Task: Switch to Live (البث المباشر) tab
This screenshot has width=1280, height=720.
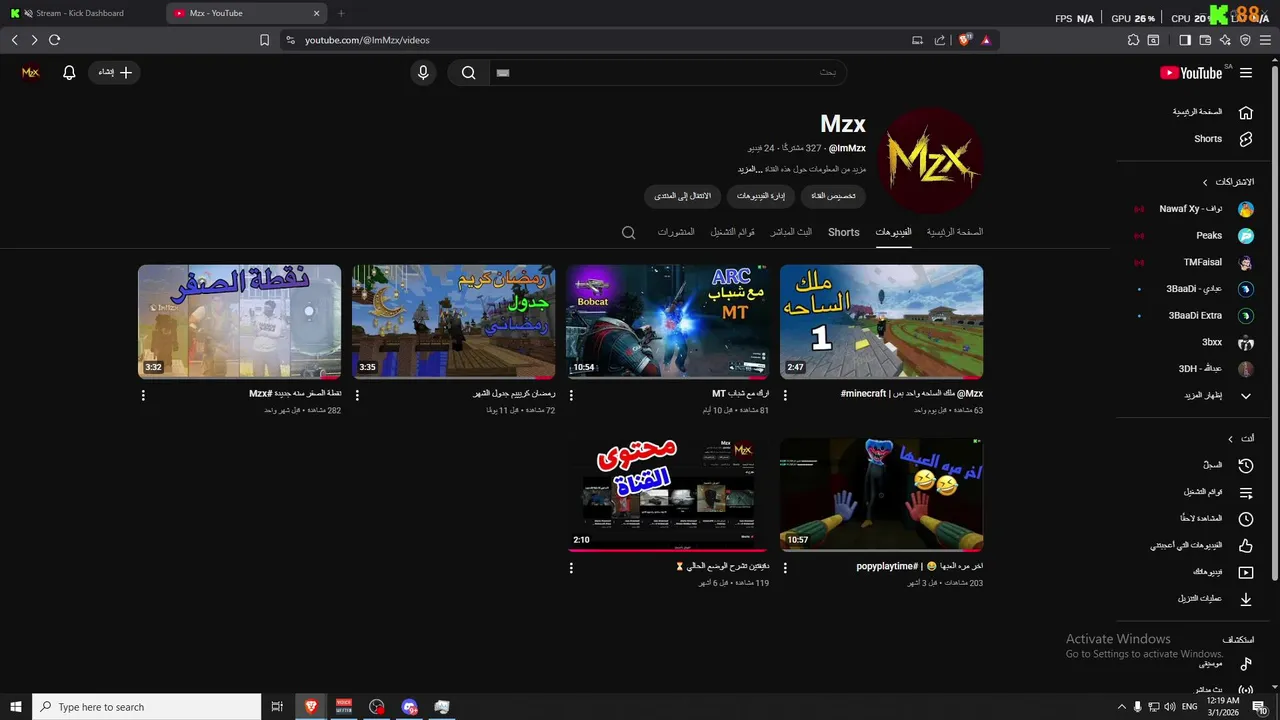Action: [x=790, y=232]
